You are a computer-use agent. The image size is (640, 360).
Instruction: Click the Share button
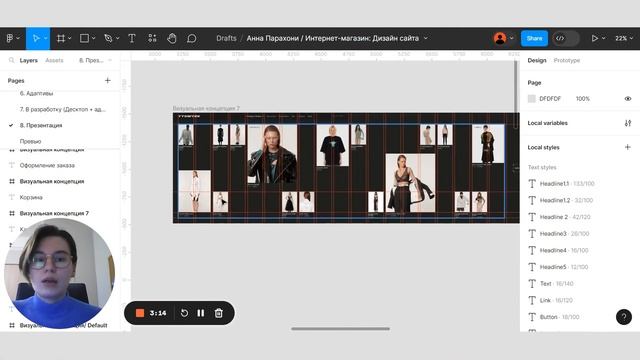pos(534,38)
